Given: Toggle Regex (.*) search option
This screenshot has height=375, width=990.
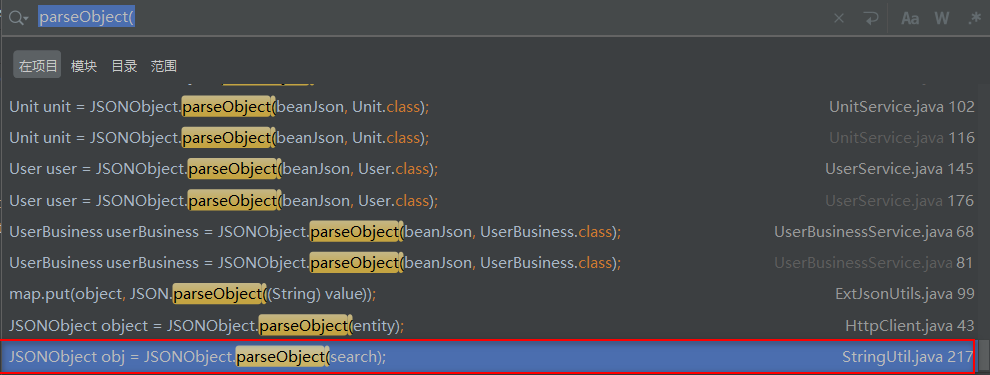Looking at the screenshot, I should click(974, 18).
